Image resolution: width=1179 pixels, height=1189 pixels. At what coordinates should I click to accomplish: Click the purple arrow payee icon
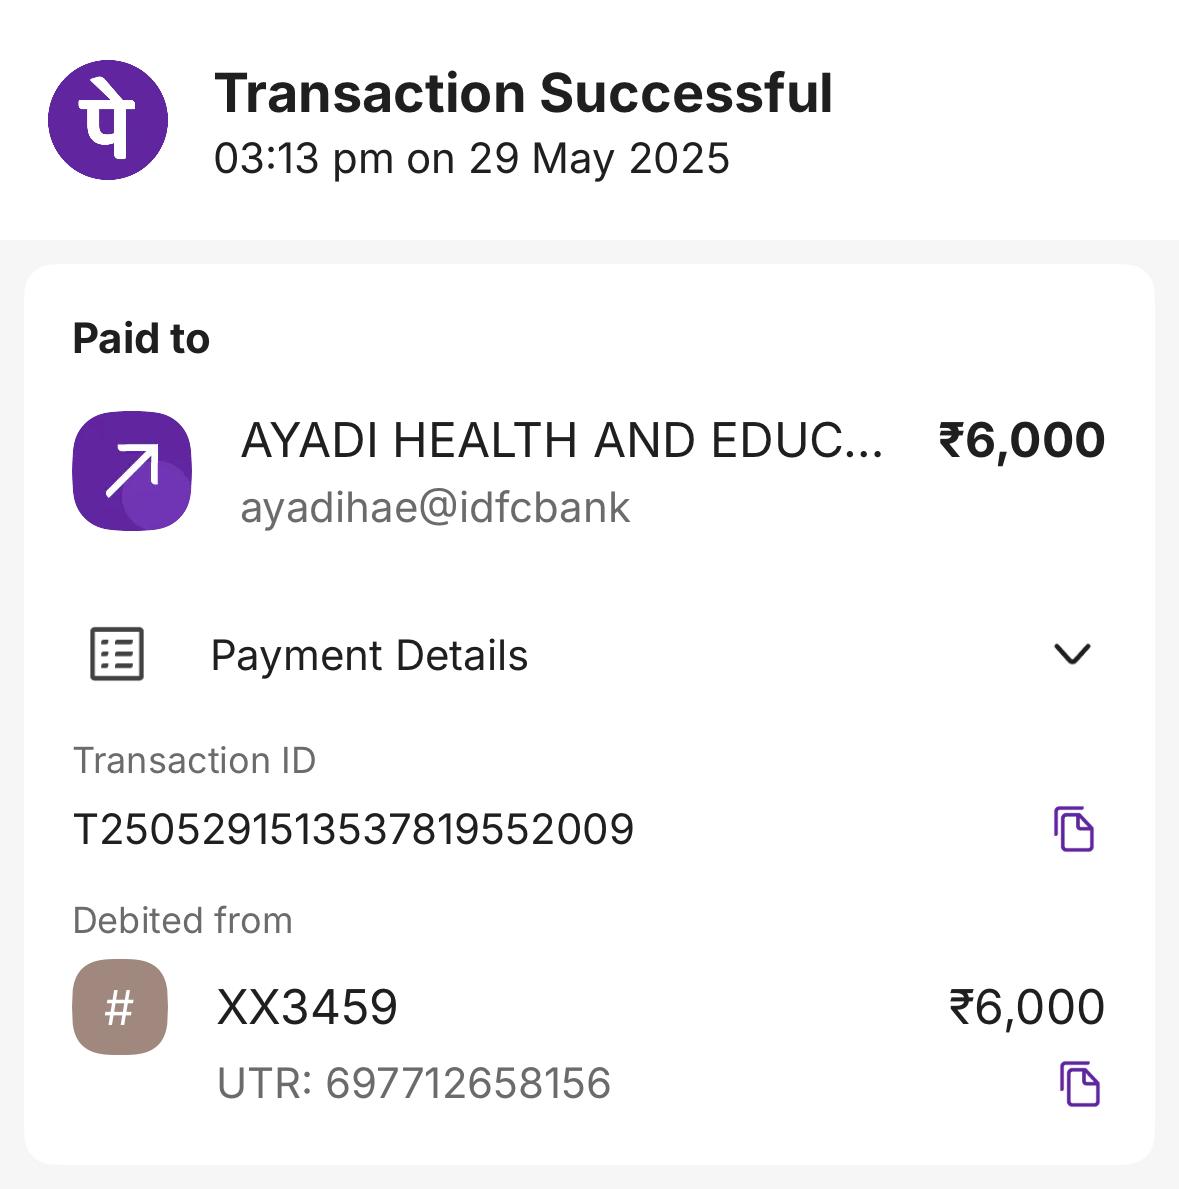click(x=132, y=471)
